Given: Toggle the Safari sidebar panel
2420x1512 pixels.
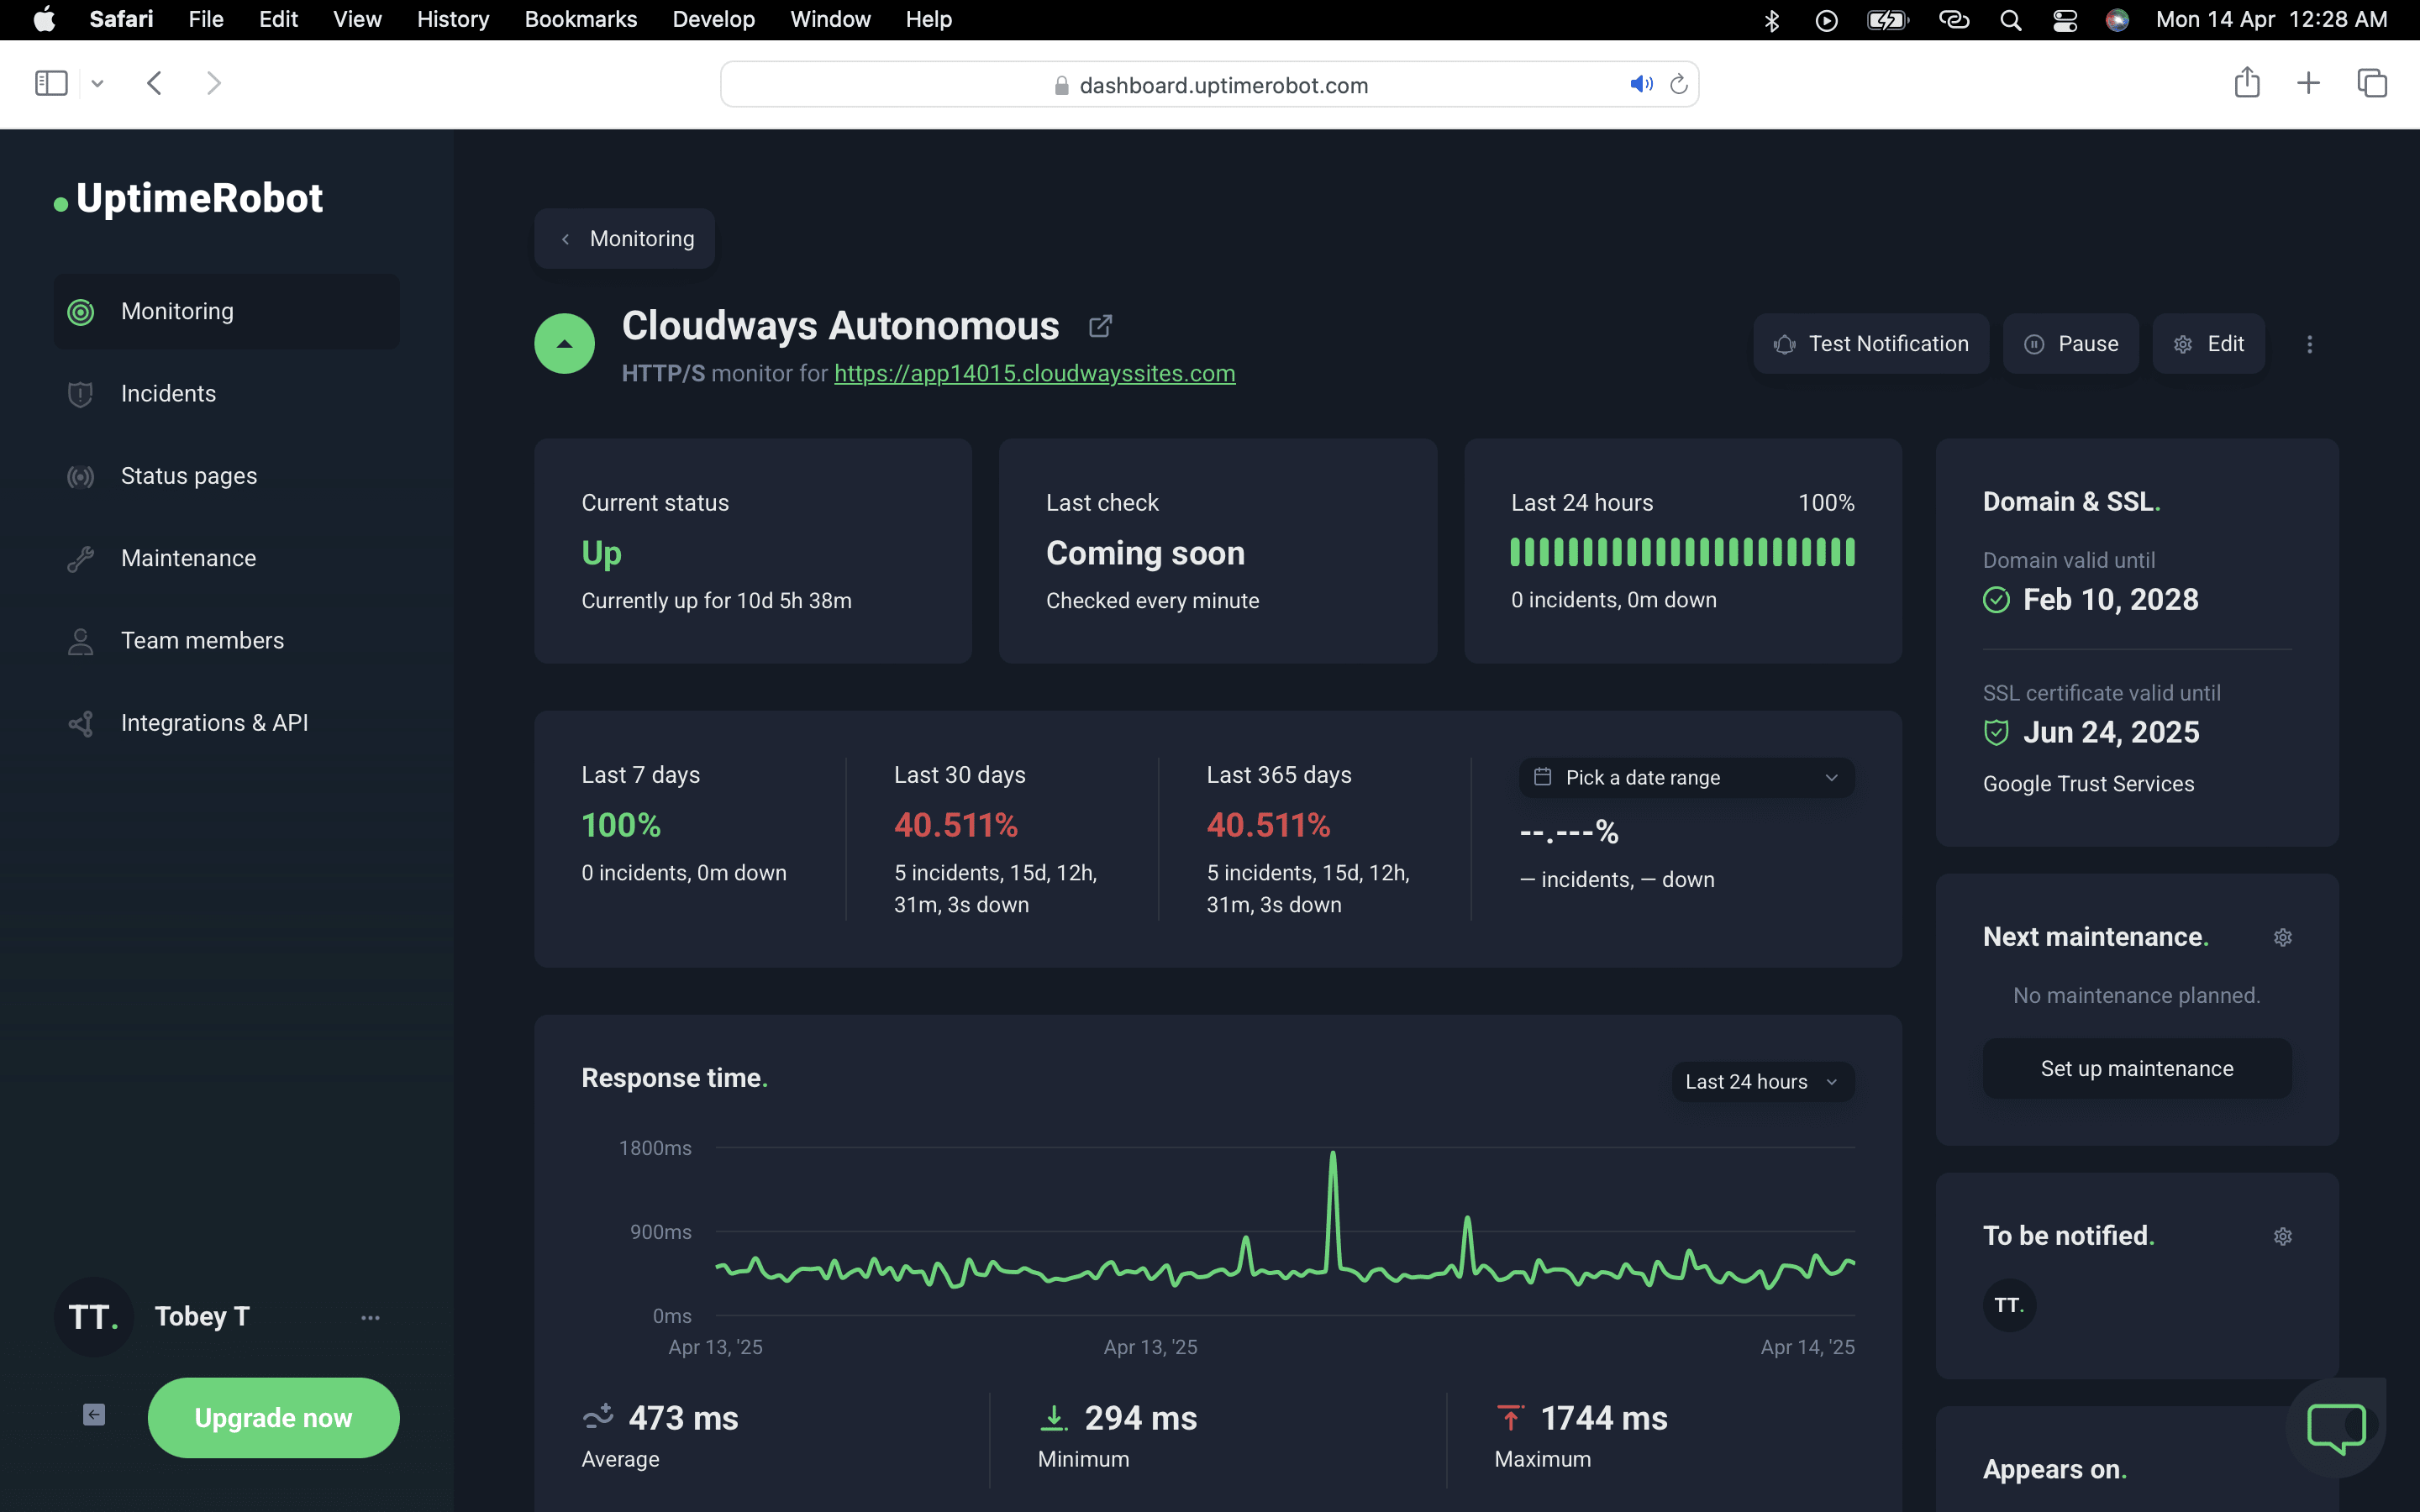Looking at the screenshot, I should [x=51, y=83].
